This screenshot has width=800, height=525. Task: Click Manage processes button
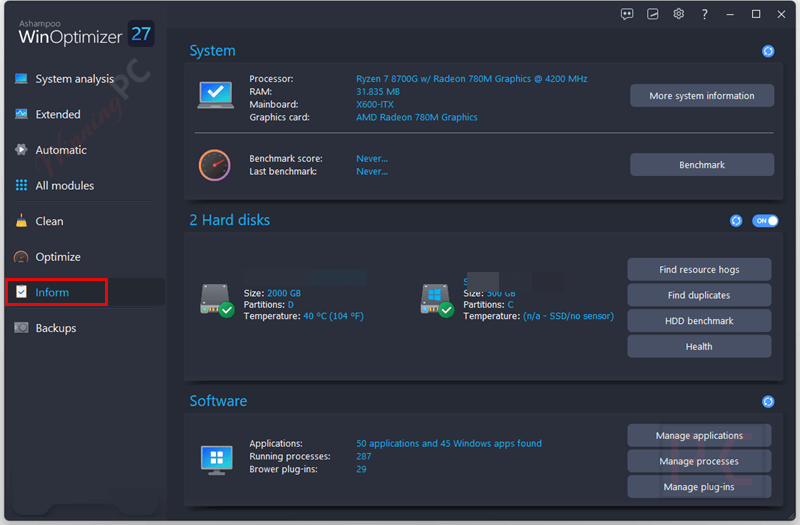pyautogui.click(x=699, y=461)
